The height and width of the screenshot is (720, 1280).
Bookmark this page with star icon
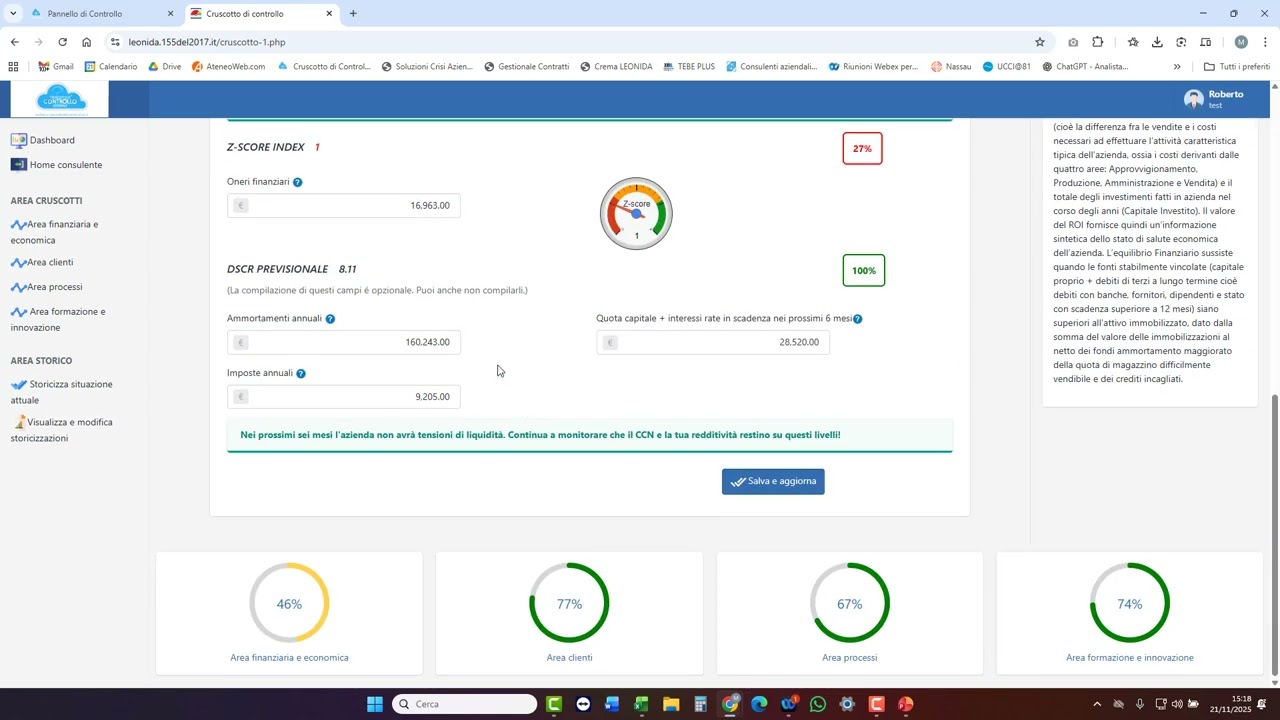tap(1040, 42)
